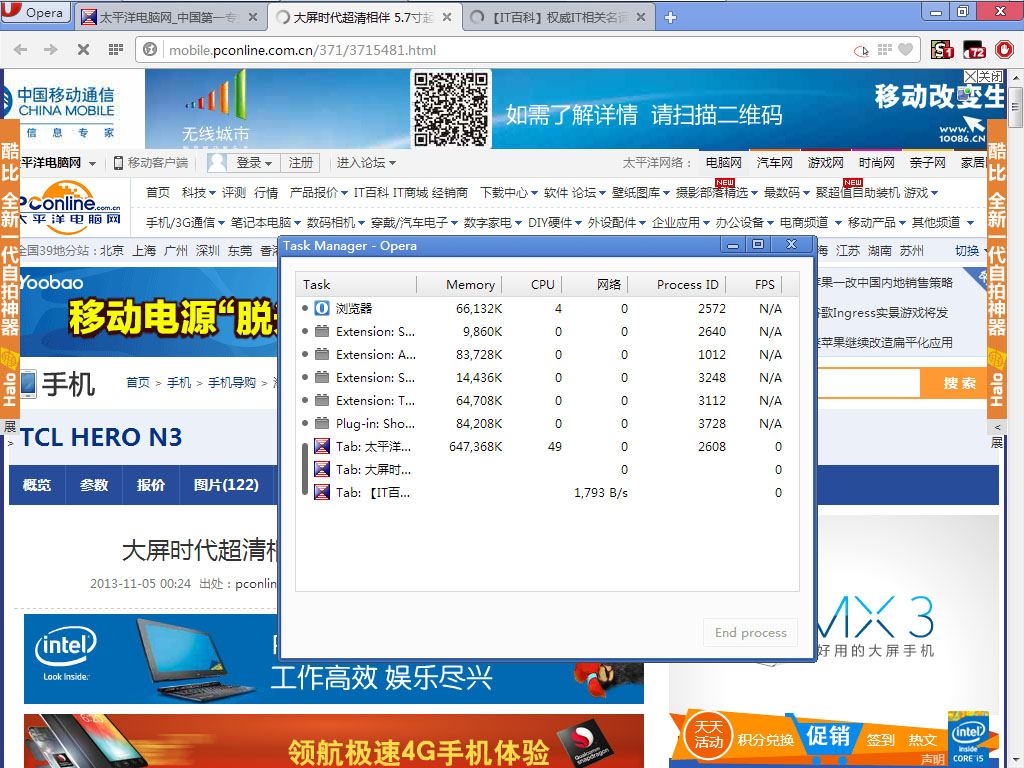Open the Speed Dial grid icon
Image resolution: width=1024 pixels, height=768 pixels.
[x=116, y=50]
